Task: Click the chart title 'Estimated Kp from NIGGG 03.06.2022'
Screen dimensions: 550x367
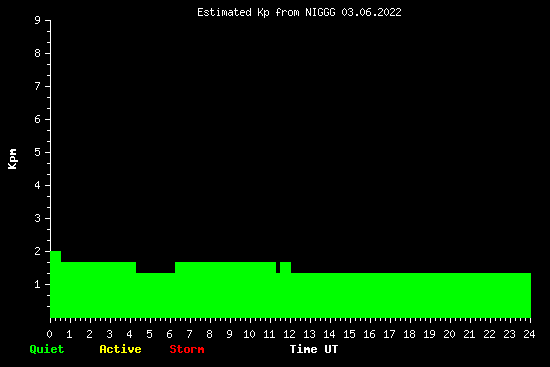Action: tap(299, 13)
